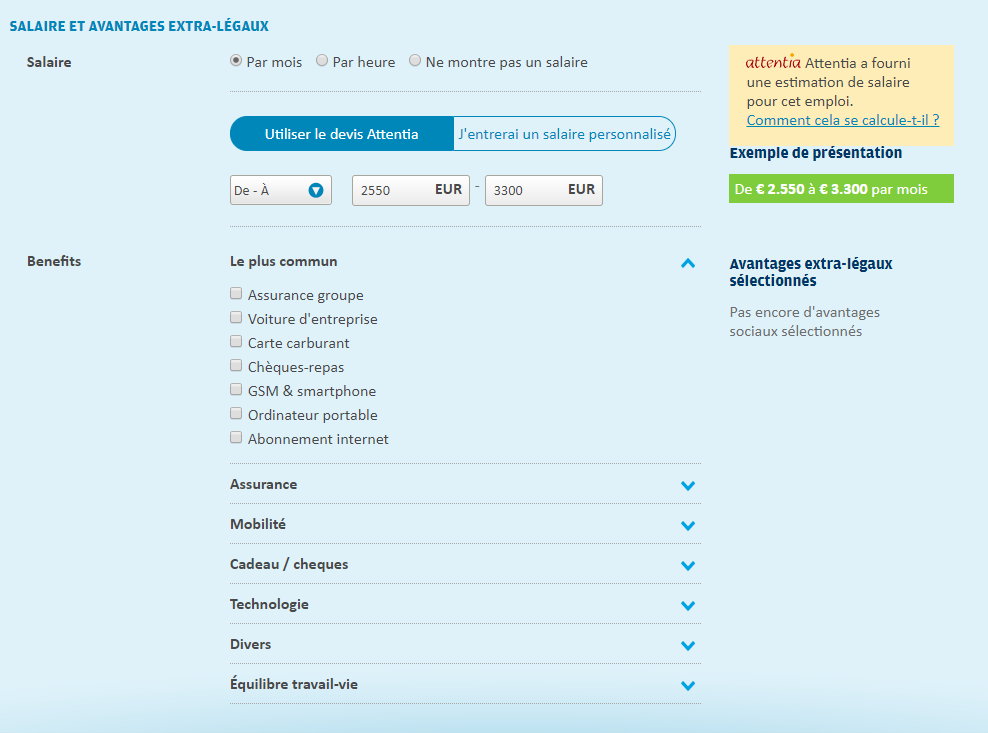
Task: Click the 'Assurance' section title
Action: click(x=263, y=484)
